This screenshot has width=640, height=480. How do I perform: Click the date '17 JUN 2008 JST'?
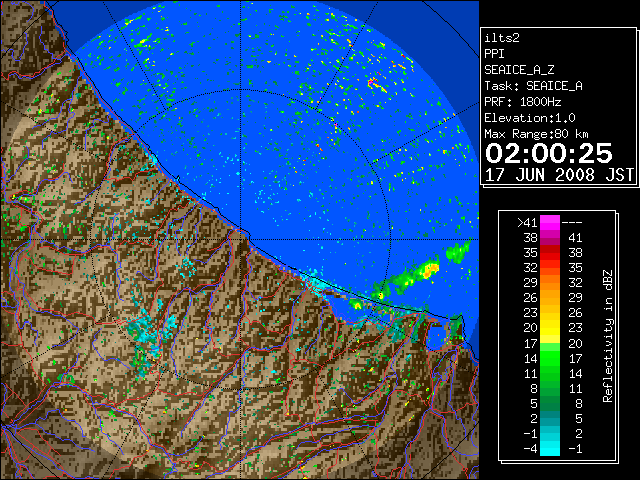pos(559,175)
